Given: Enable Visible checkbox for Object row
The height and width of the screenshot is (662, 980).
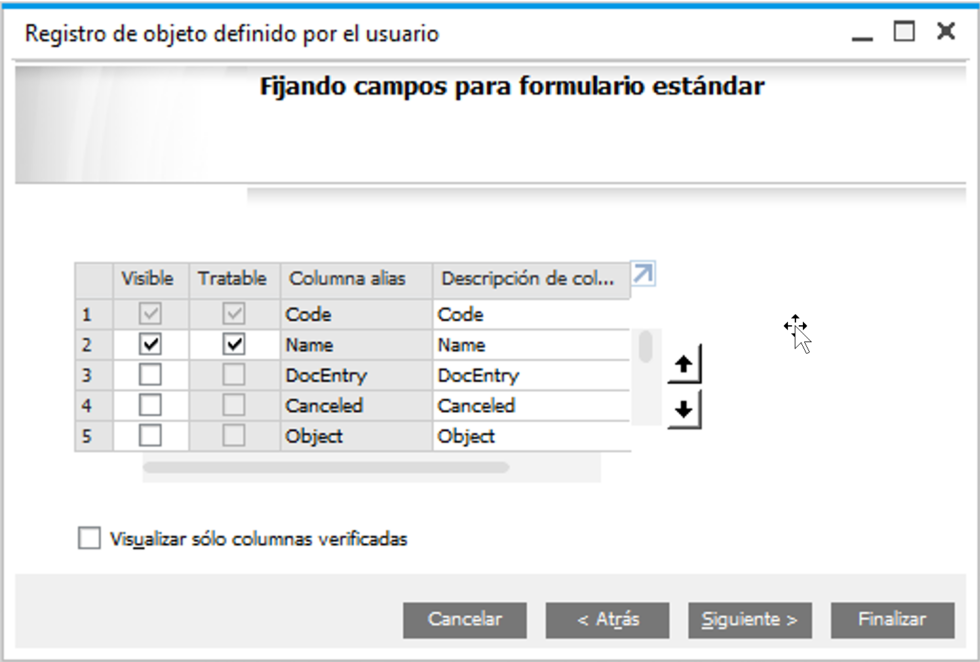Looking at the screenshot, I should 150,436.
